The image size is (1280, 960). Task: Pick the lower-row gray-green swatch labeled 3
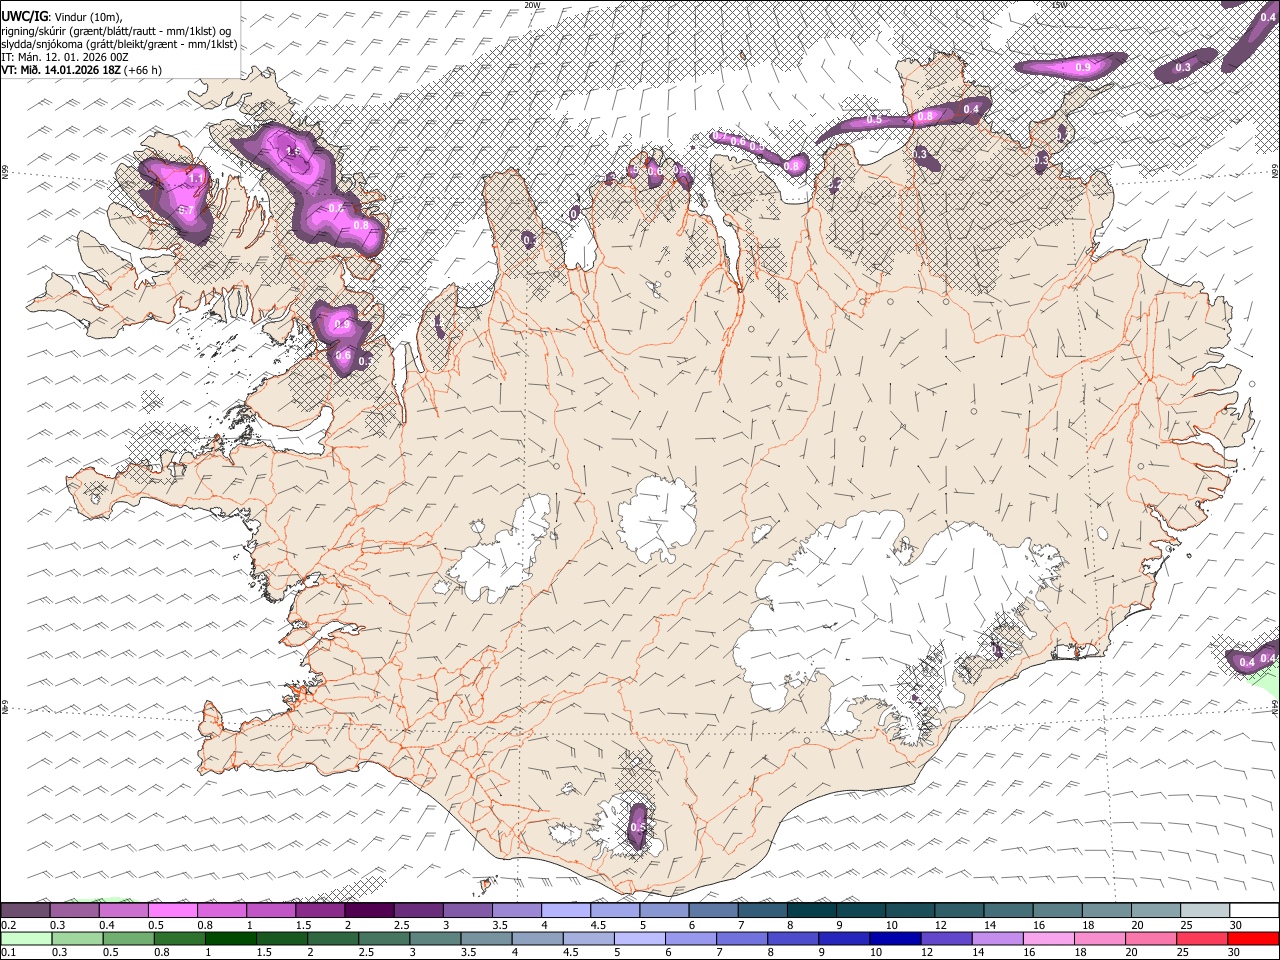tap(435, 938)
